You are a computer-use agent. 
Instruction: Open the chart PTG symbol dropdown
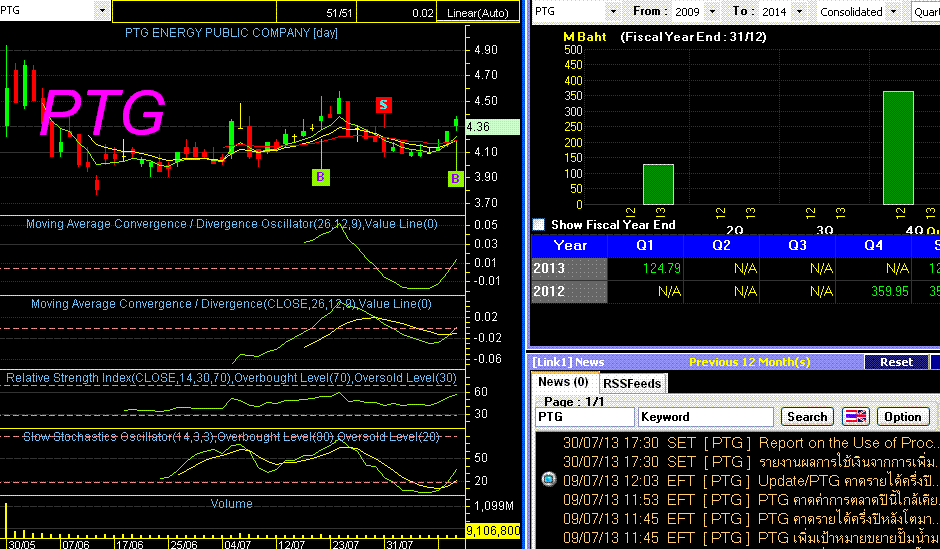click(x=102, y=11)
